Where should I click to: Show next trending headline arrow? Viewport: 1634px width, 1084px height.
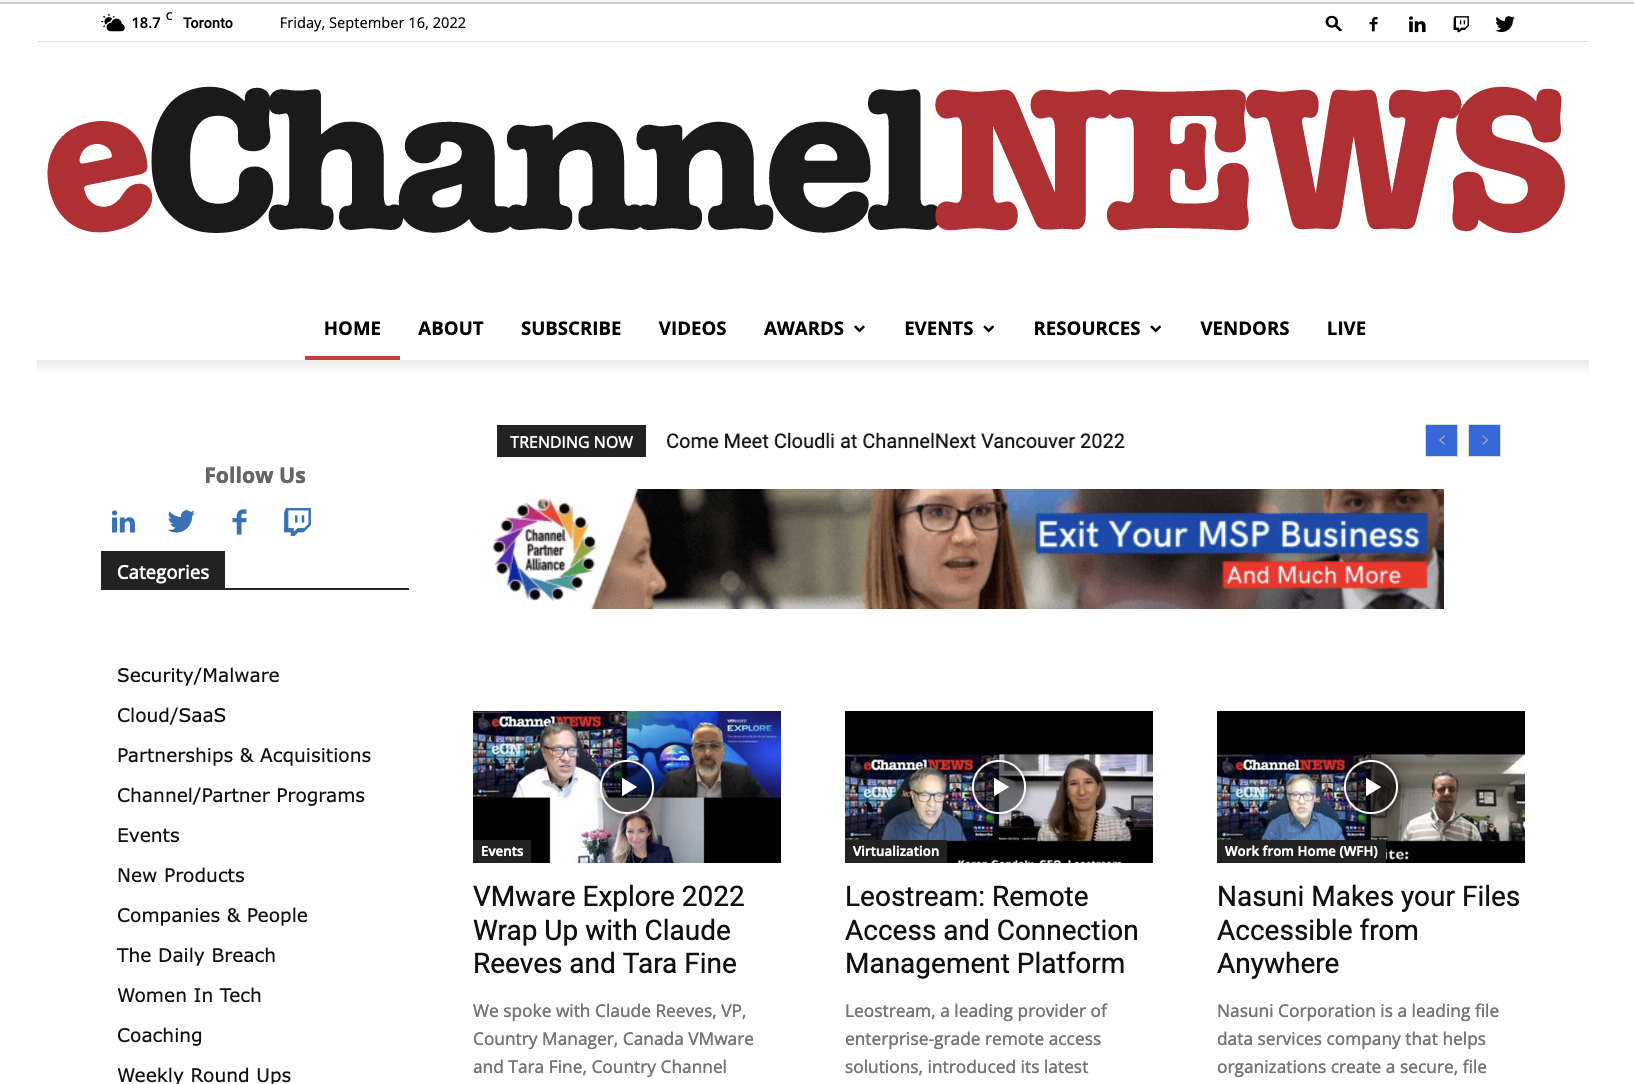pos(1484,440)
